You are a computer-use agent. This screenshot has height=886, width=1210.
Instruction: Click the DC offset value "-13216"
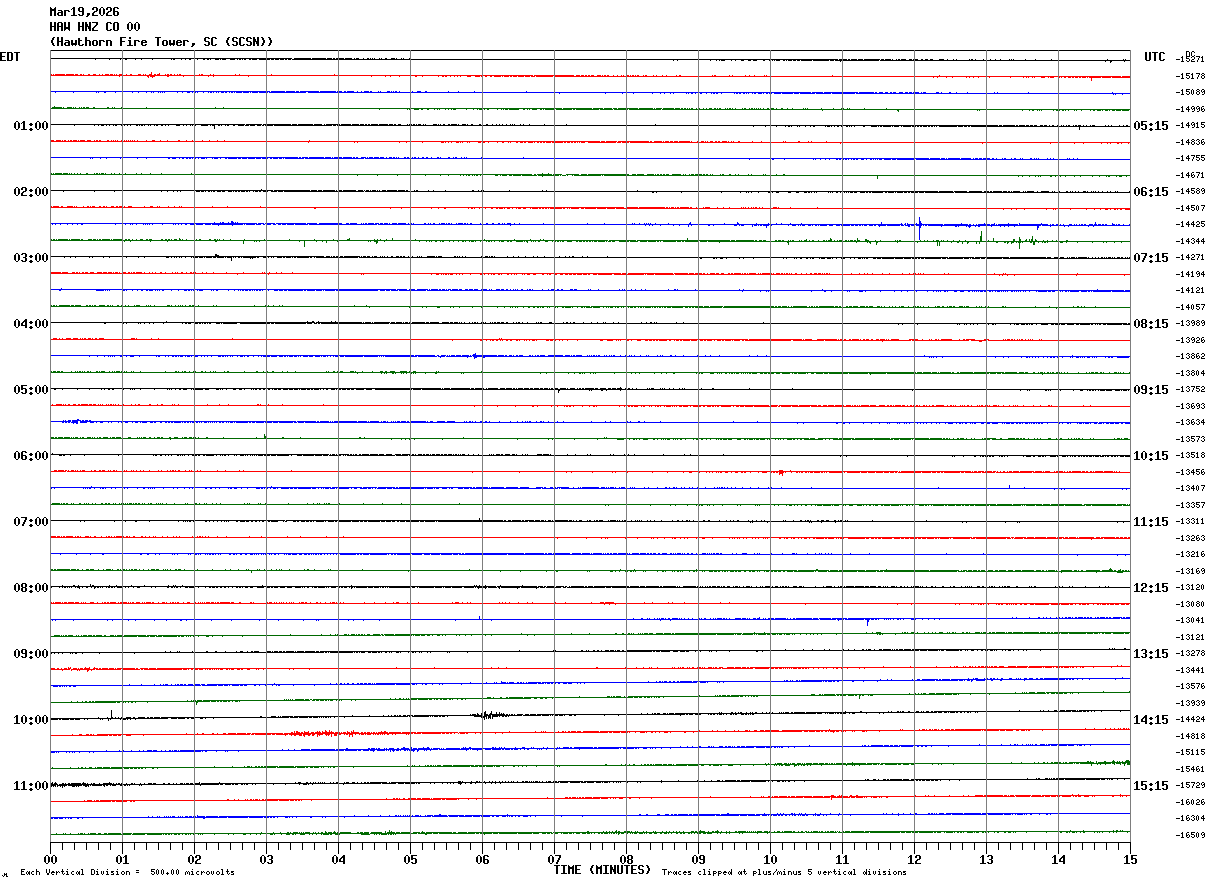click(x=1190, y=555)
